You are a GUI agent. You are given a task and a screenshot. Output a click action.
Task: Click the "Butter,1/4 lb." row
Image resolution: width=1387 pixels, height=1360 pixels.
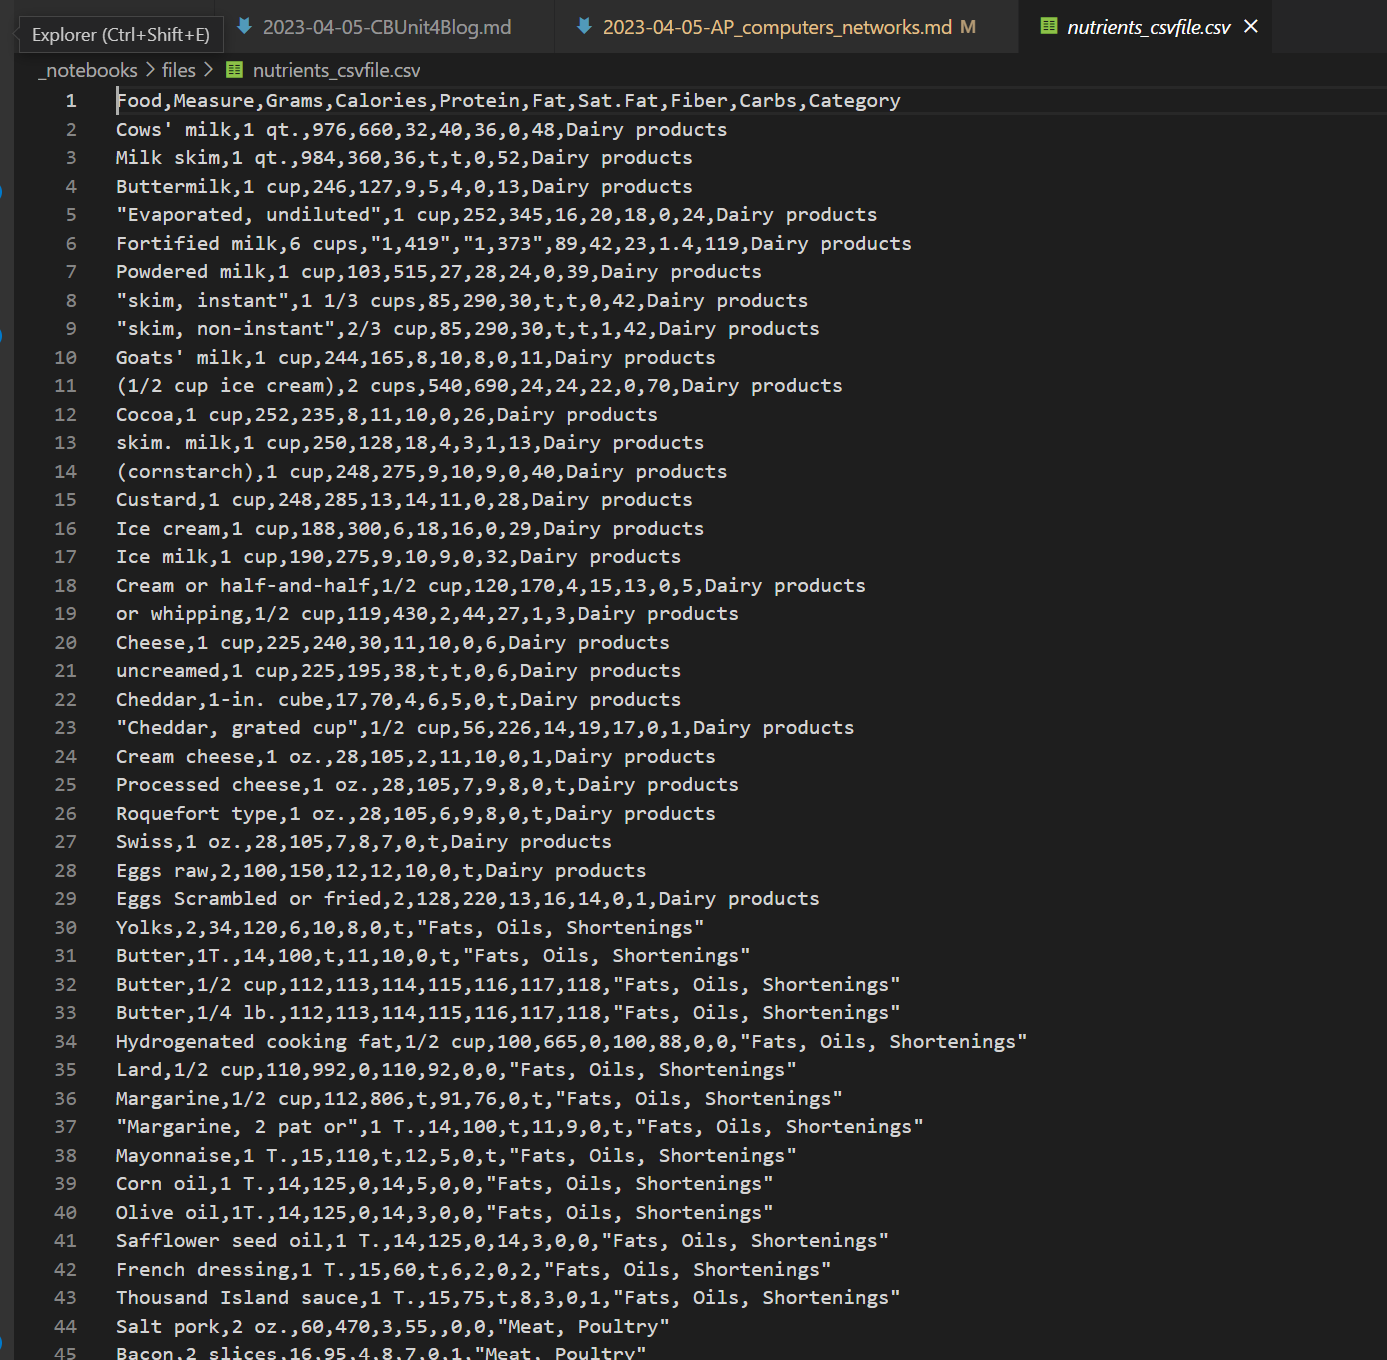(508, 1013)
